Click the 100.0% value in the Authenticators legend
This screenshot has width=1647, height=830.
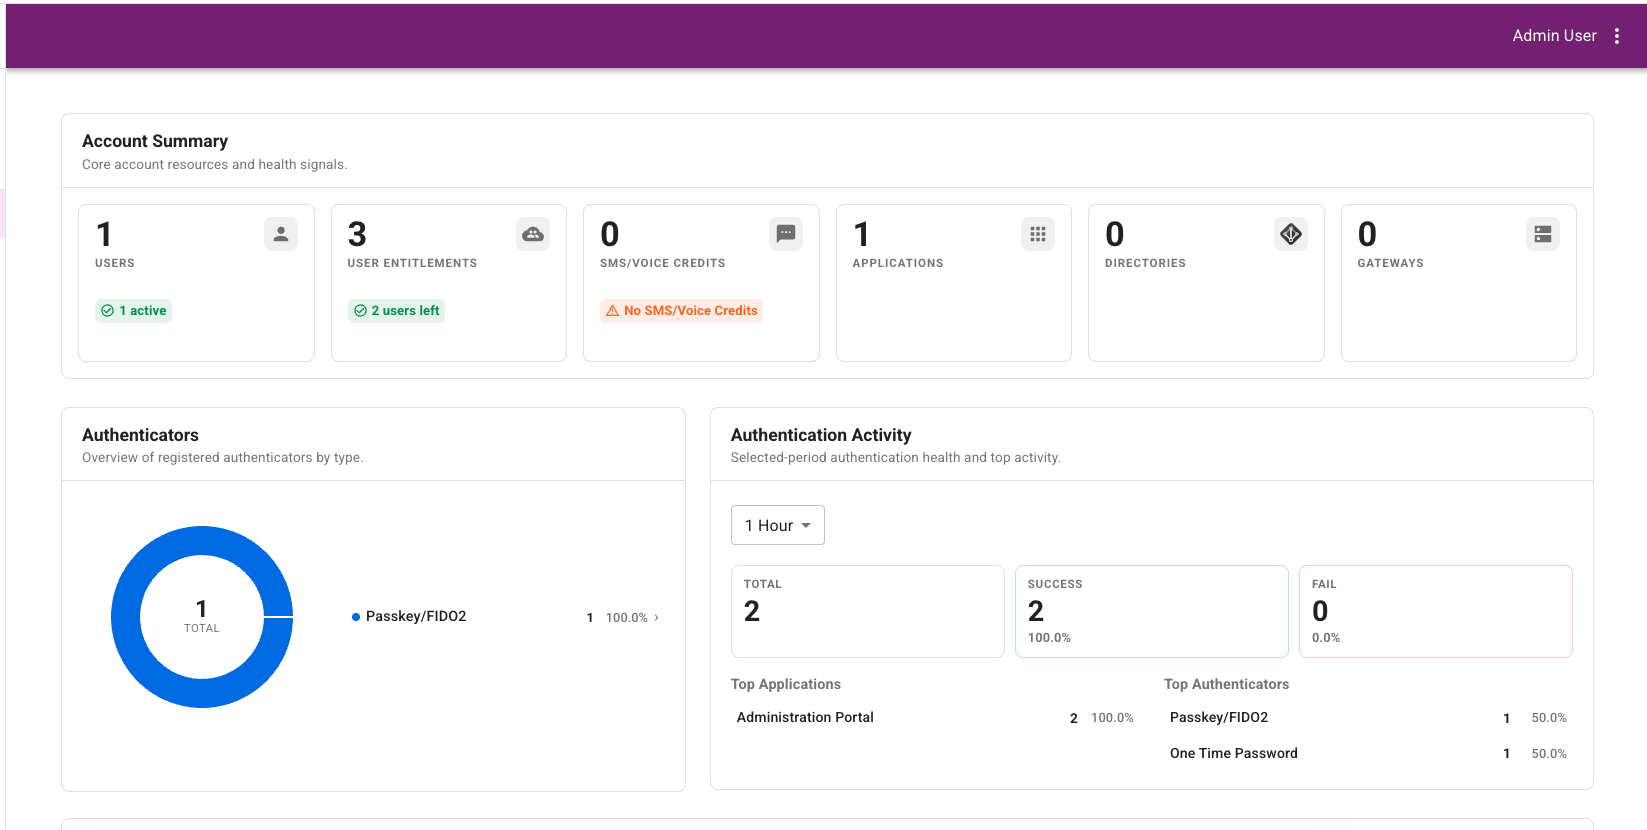[627, 618]
